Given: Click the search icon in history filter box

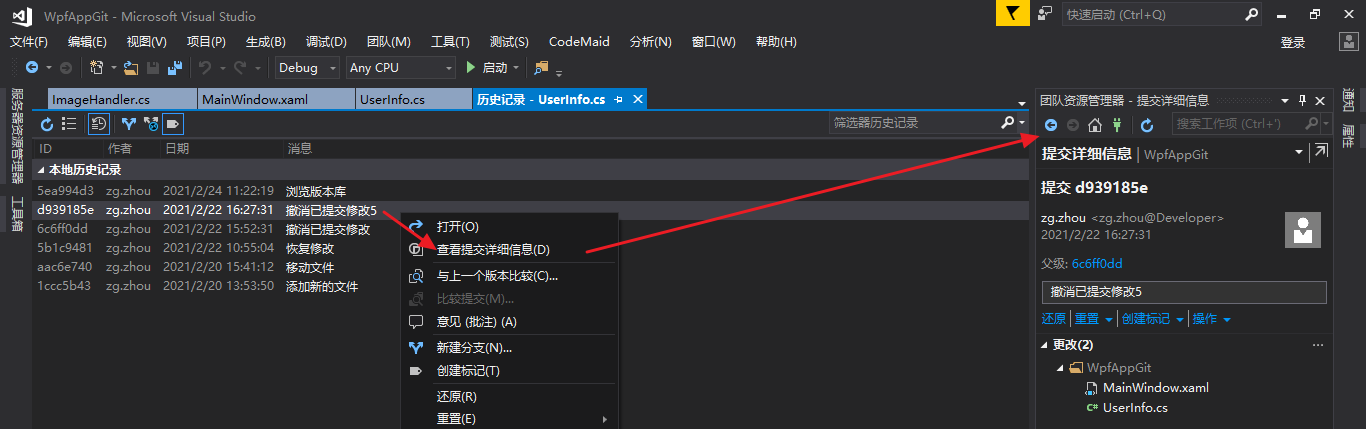Looking at the screenshot, I should pos(1007,123).
